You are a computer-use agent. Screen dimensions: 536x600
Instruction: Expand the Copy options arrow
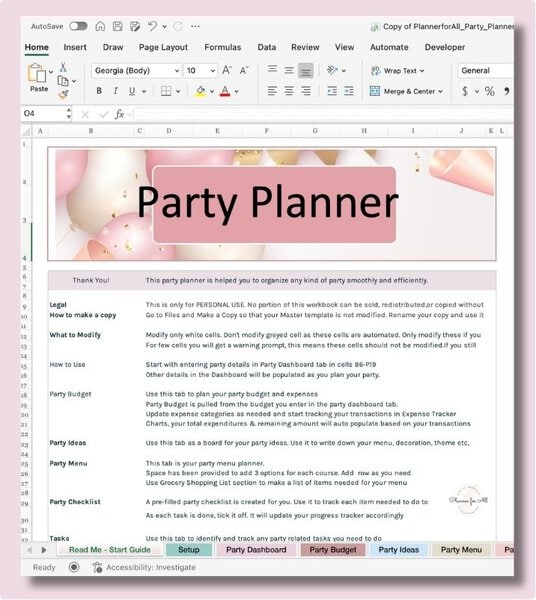(74, 81)
